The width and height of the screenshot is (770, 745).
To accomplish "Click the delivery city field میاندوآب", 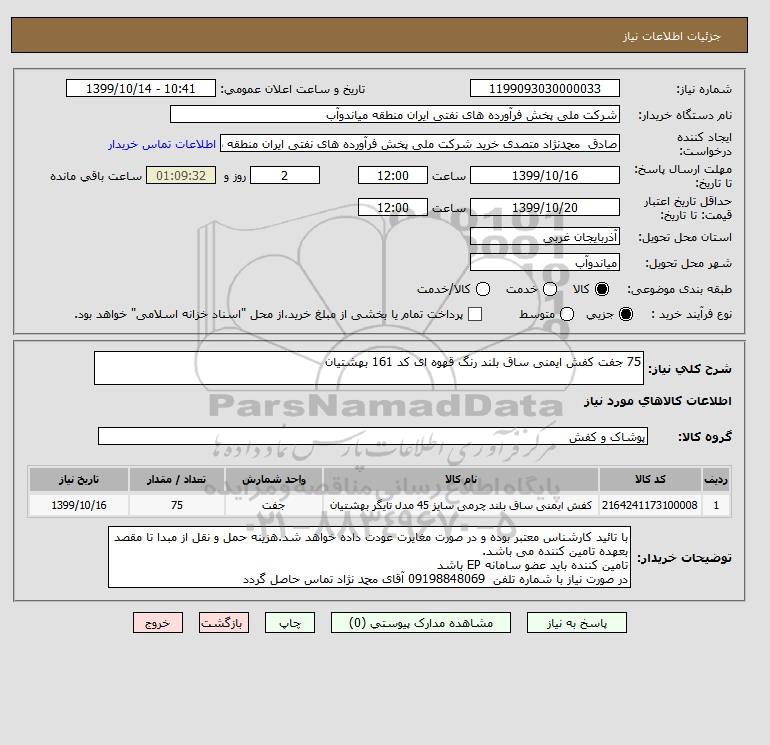I will (x=545, y=263).
